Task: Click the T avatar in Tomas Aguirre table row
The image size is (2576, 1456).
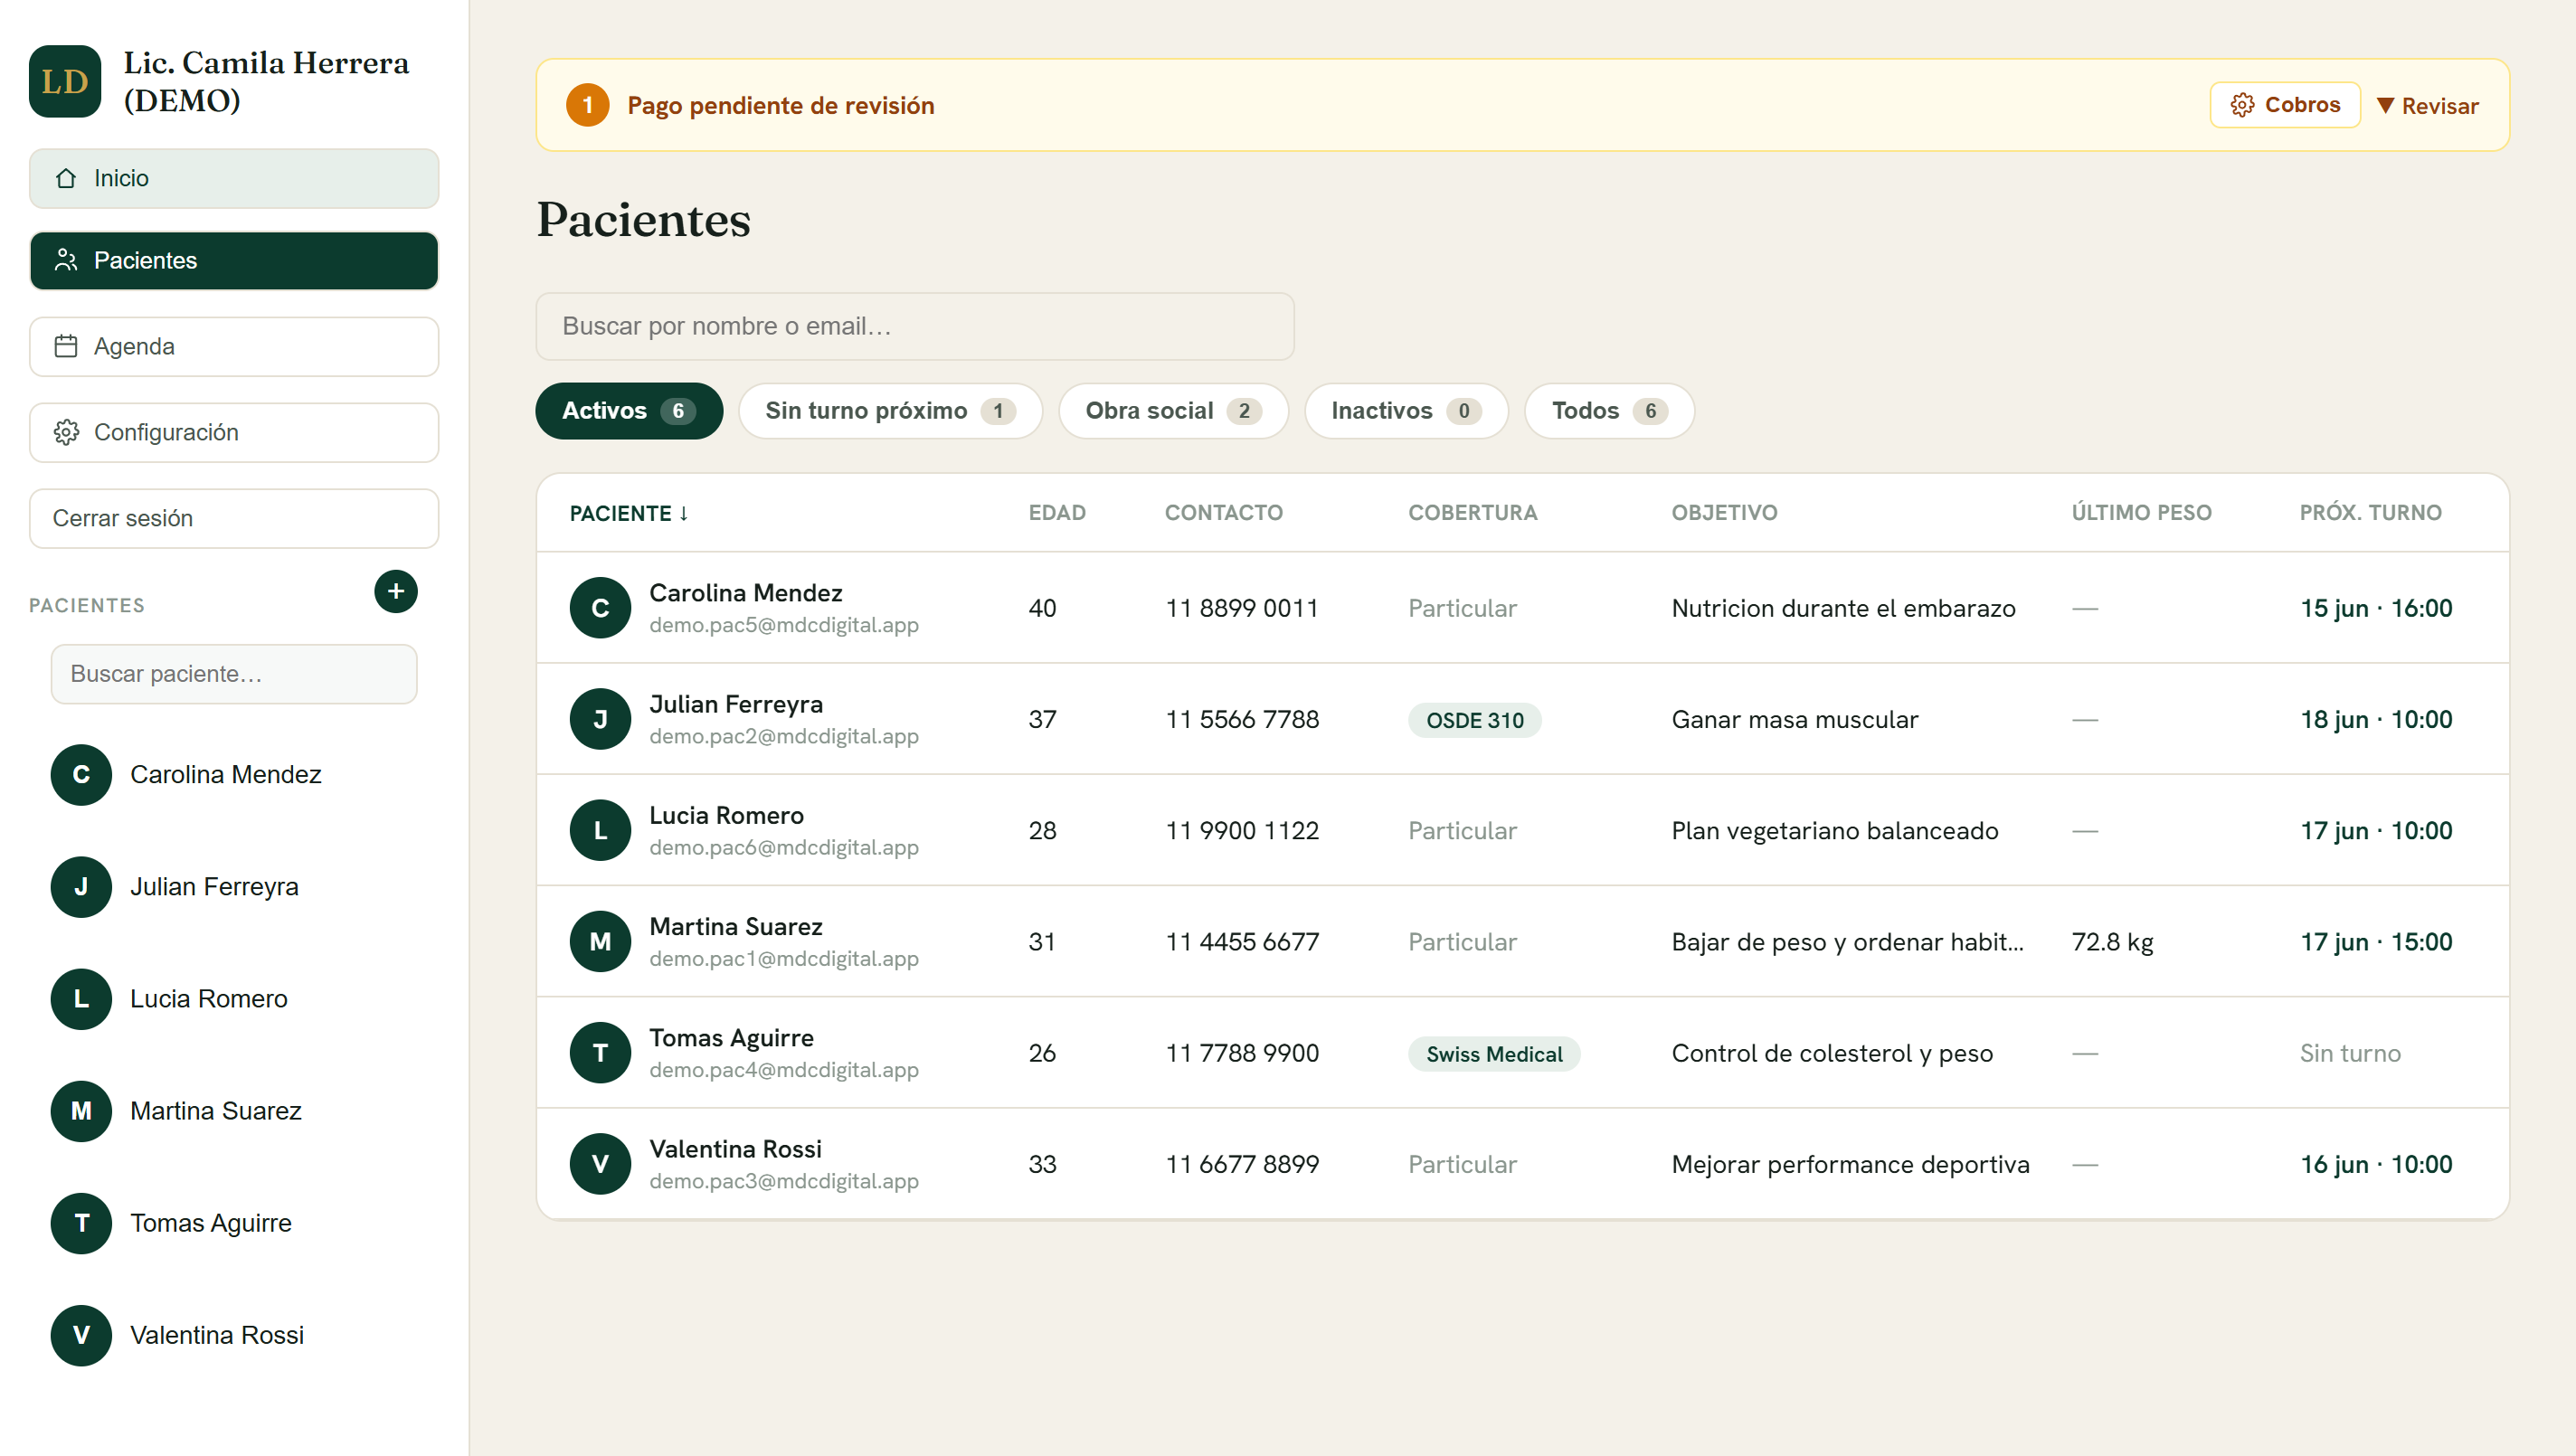Action: click(x=600, y=1052)
